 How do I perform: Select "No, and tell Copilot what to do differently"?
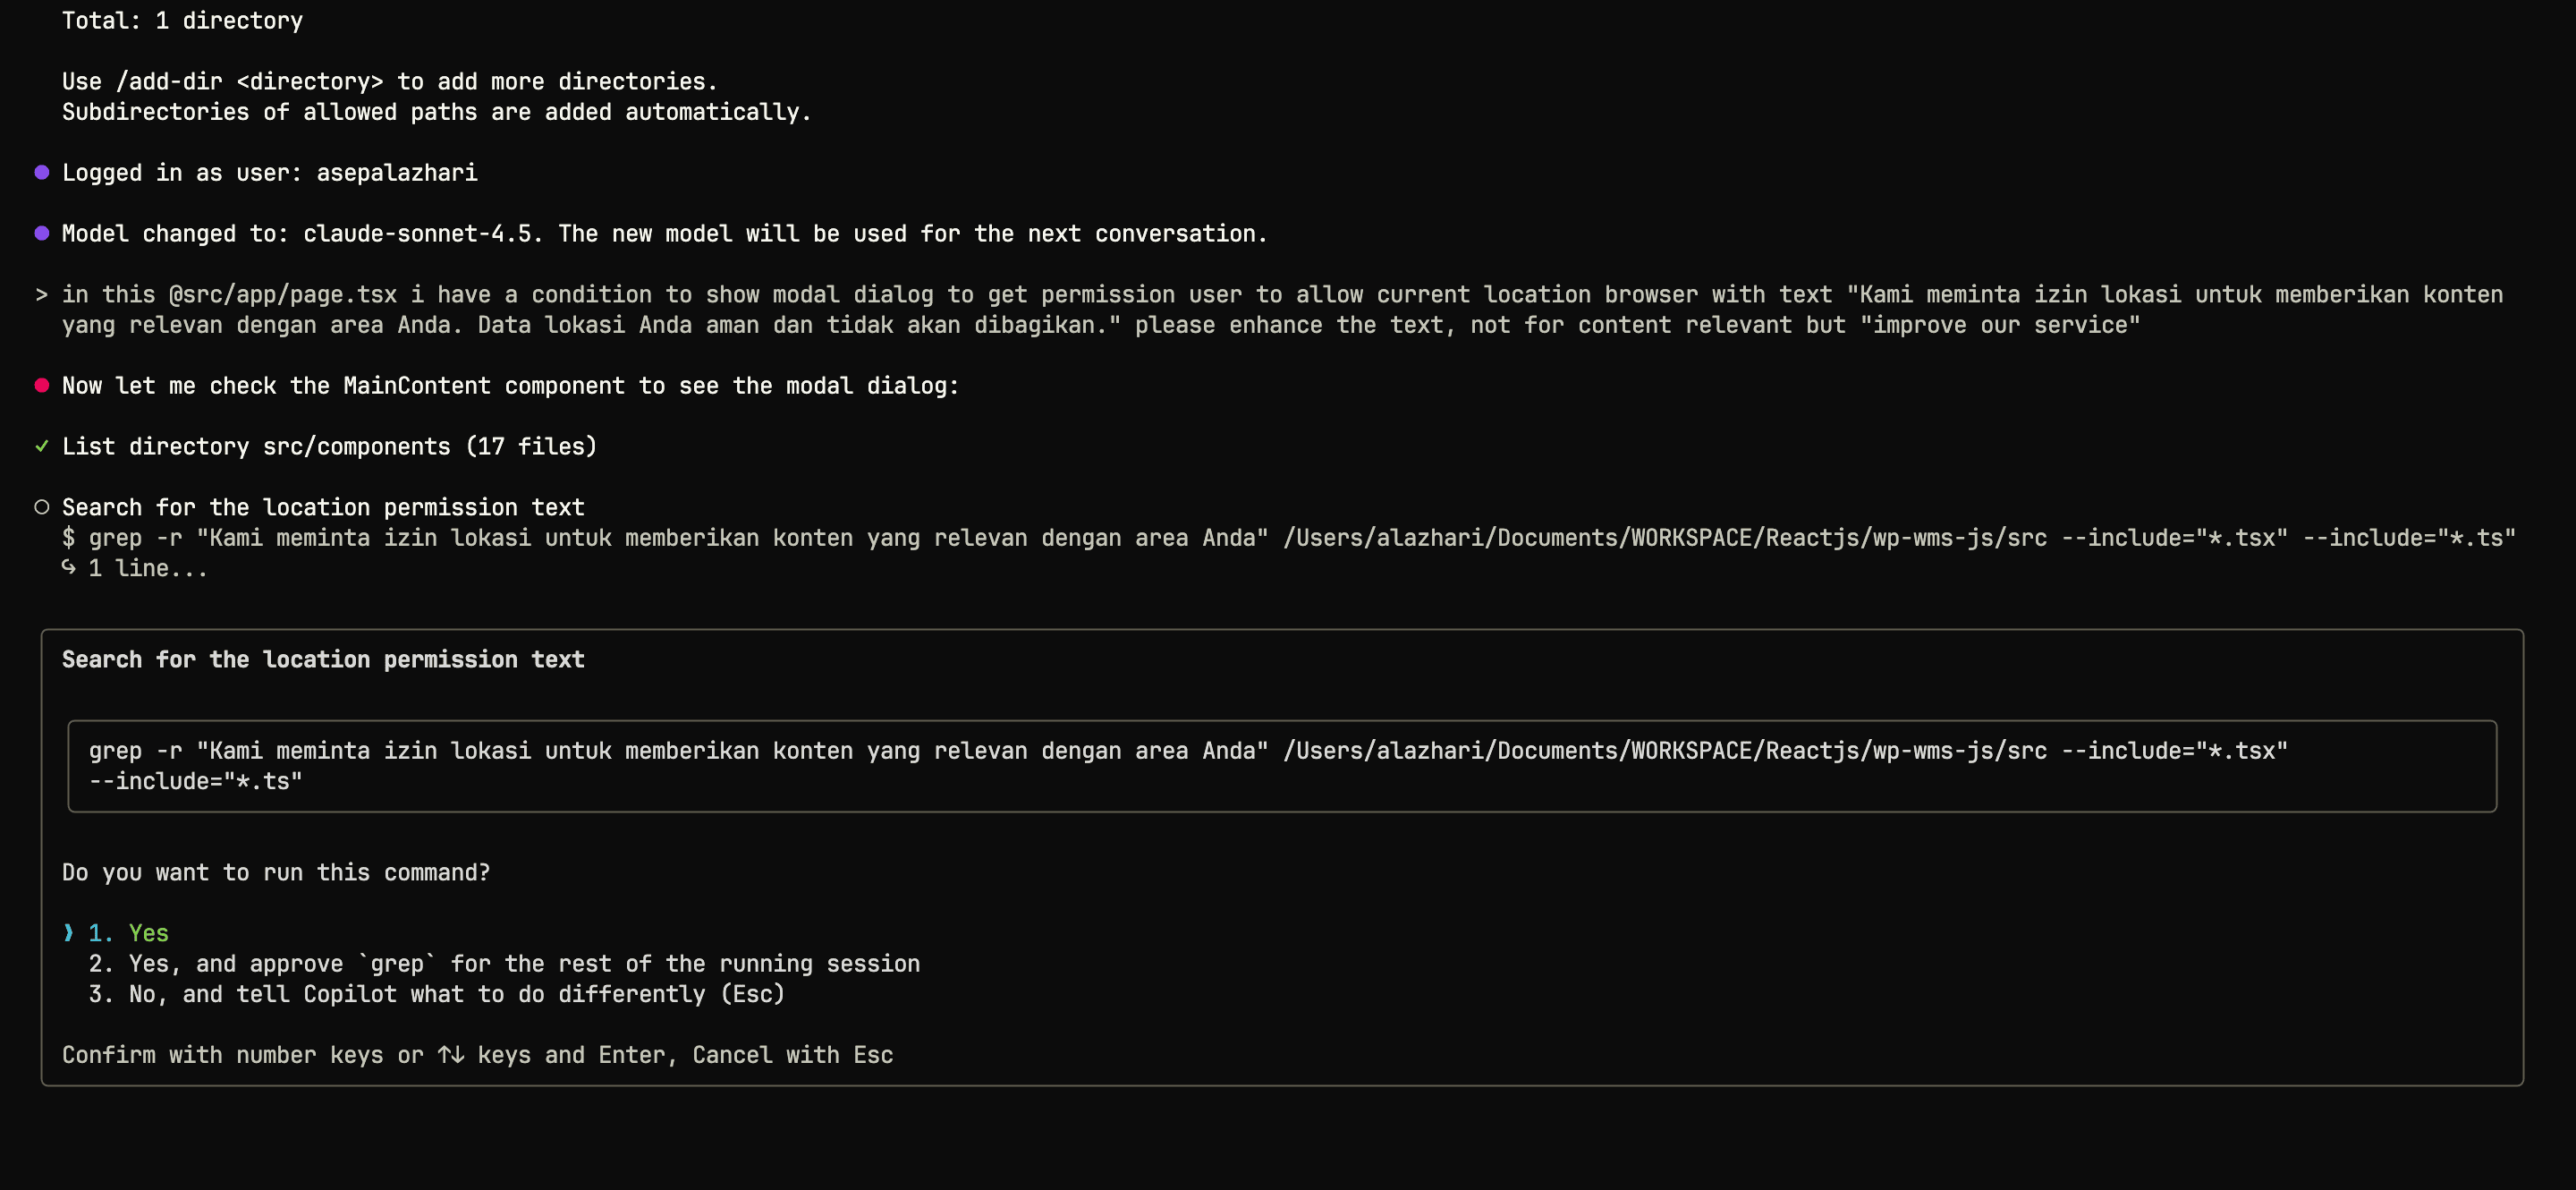tap(456, 994)
